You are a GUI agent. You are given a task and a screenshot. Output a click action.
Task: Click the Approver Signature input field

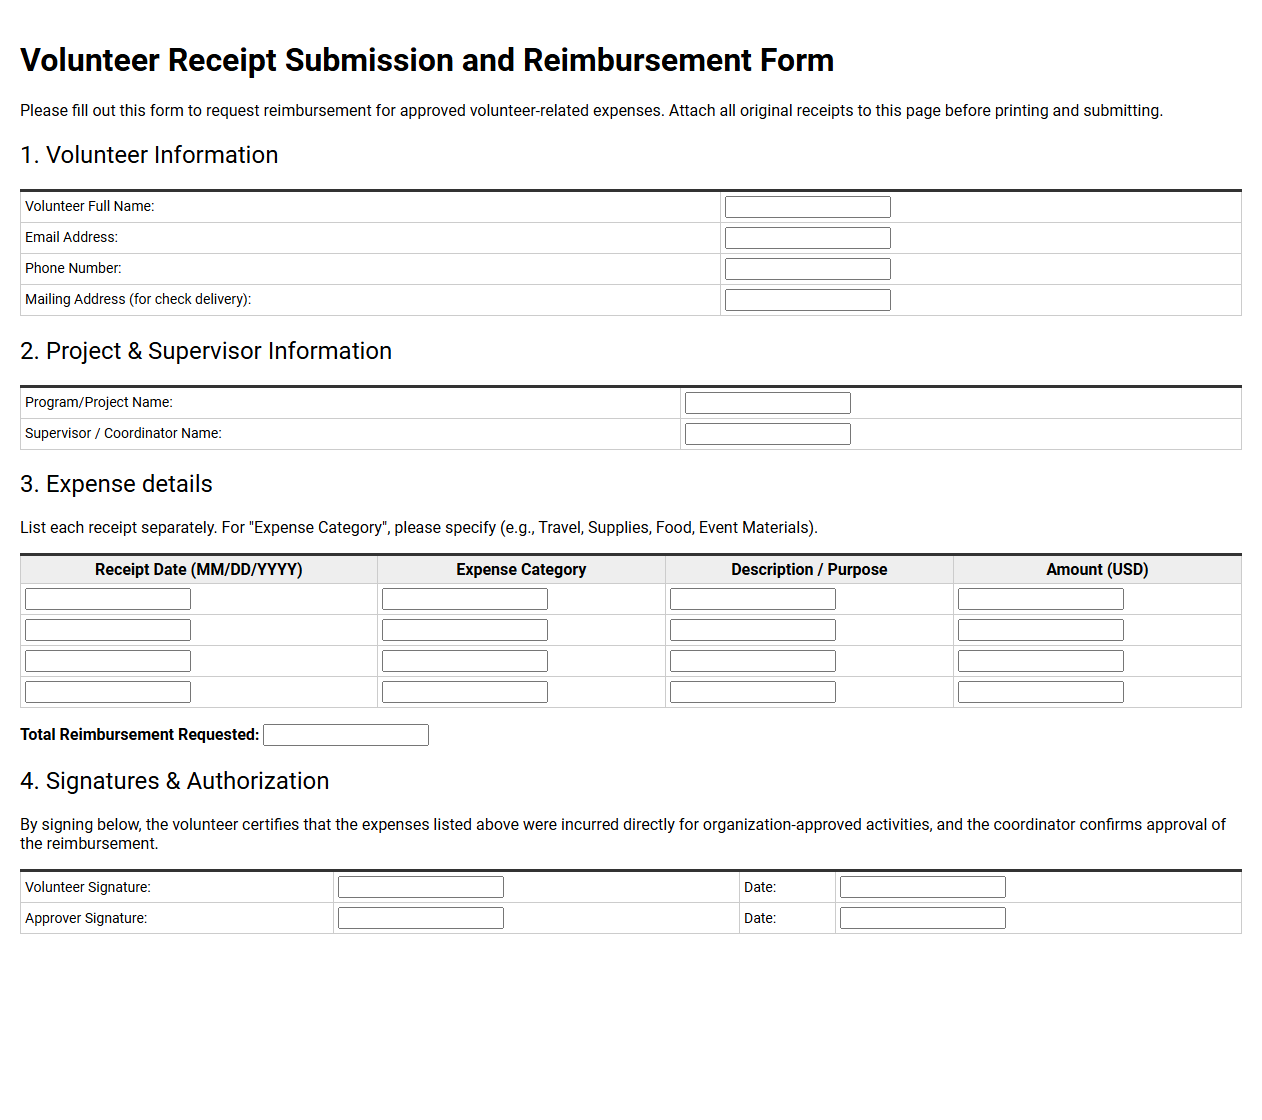[x=421, y=918]
